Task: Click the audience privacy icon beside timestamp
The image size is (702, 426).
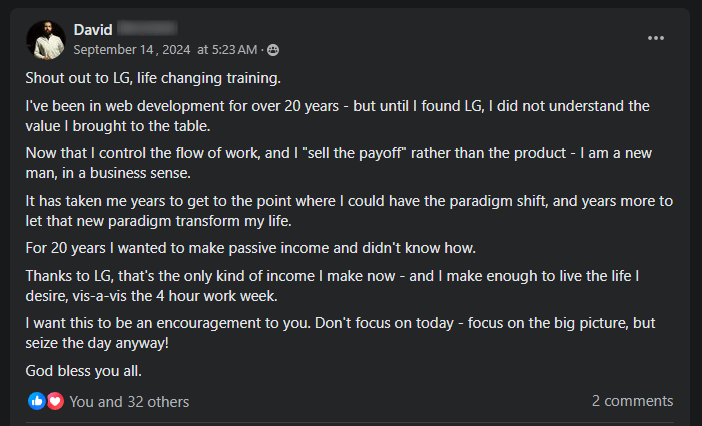Action: click(x=273, y=49)
